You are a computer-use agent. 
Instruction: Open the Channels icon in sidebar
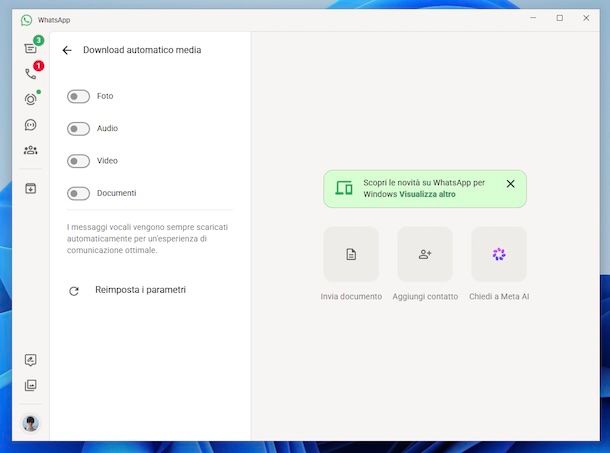31,125
